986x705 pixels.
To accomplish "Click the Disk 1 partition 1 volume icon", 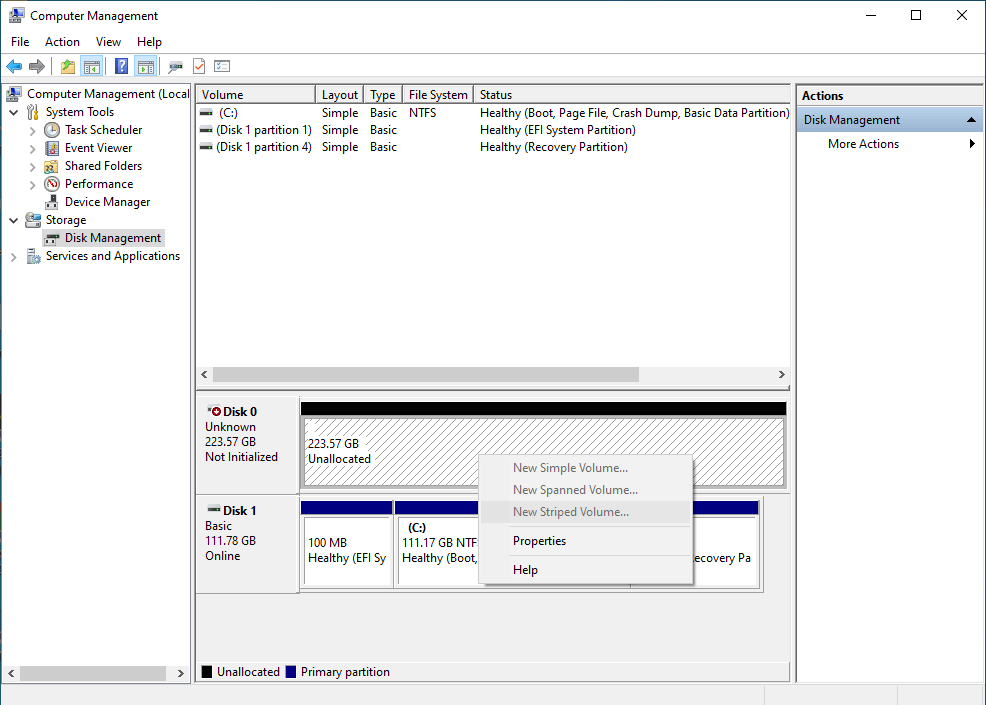I will [206, 130].
